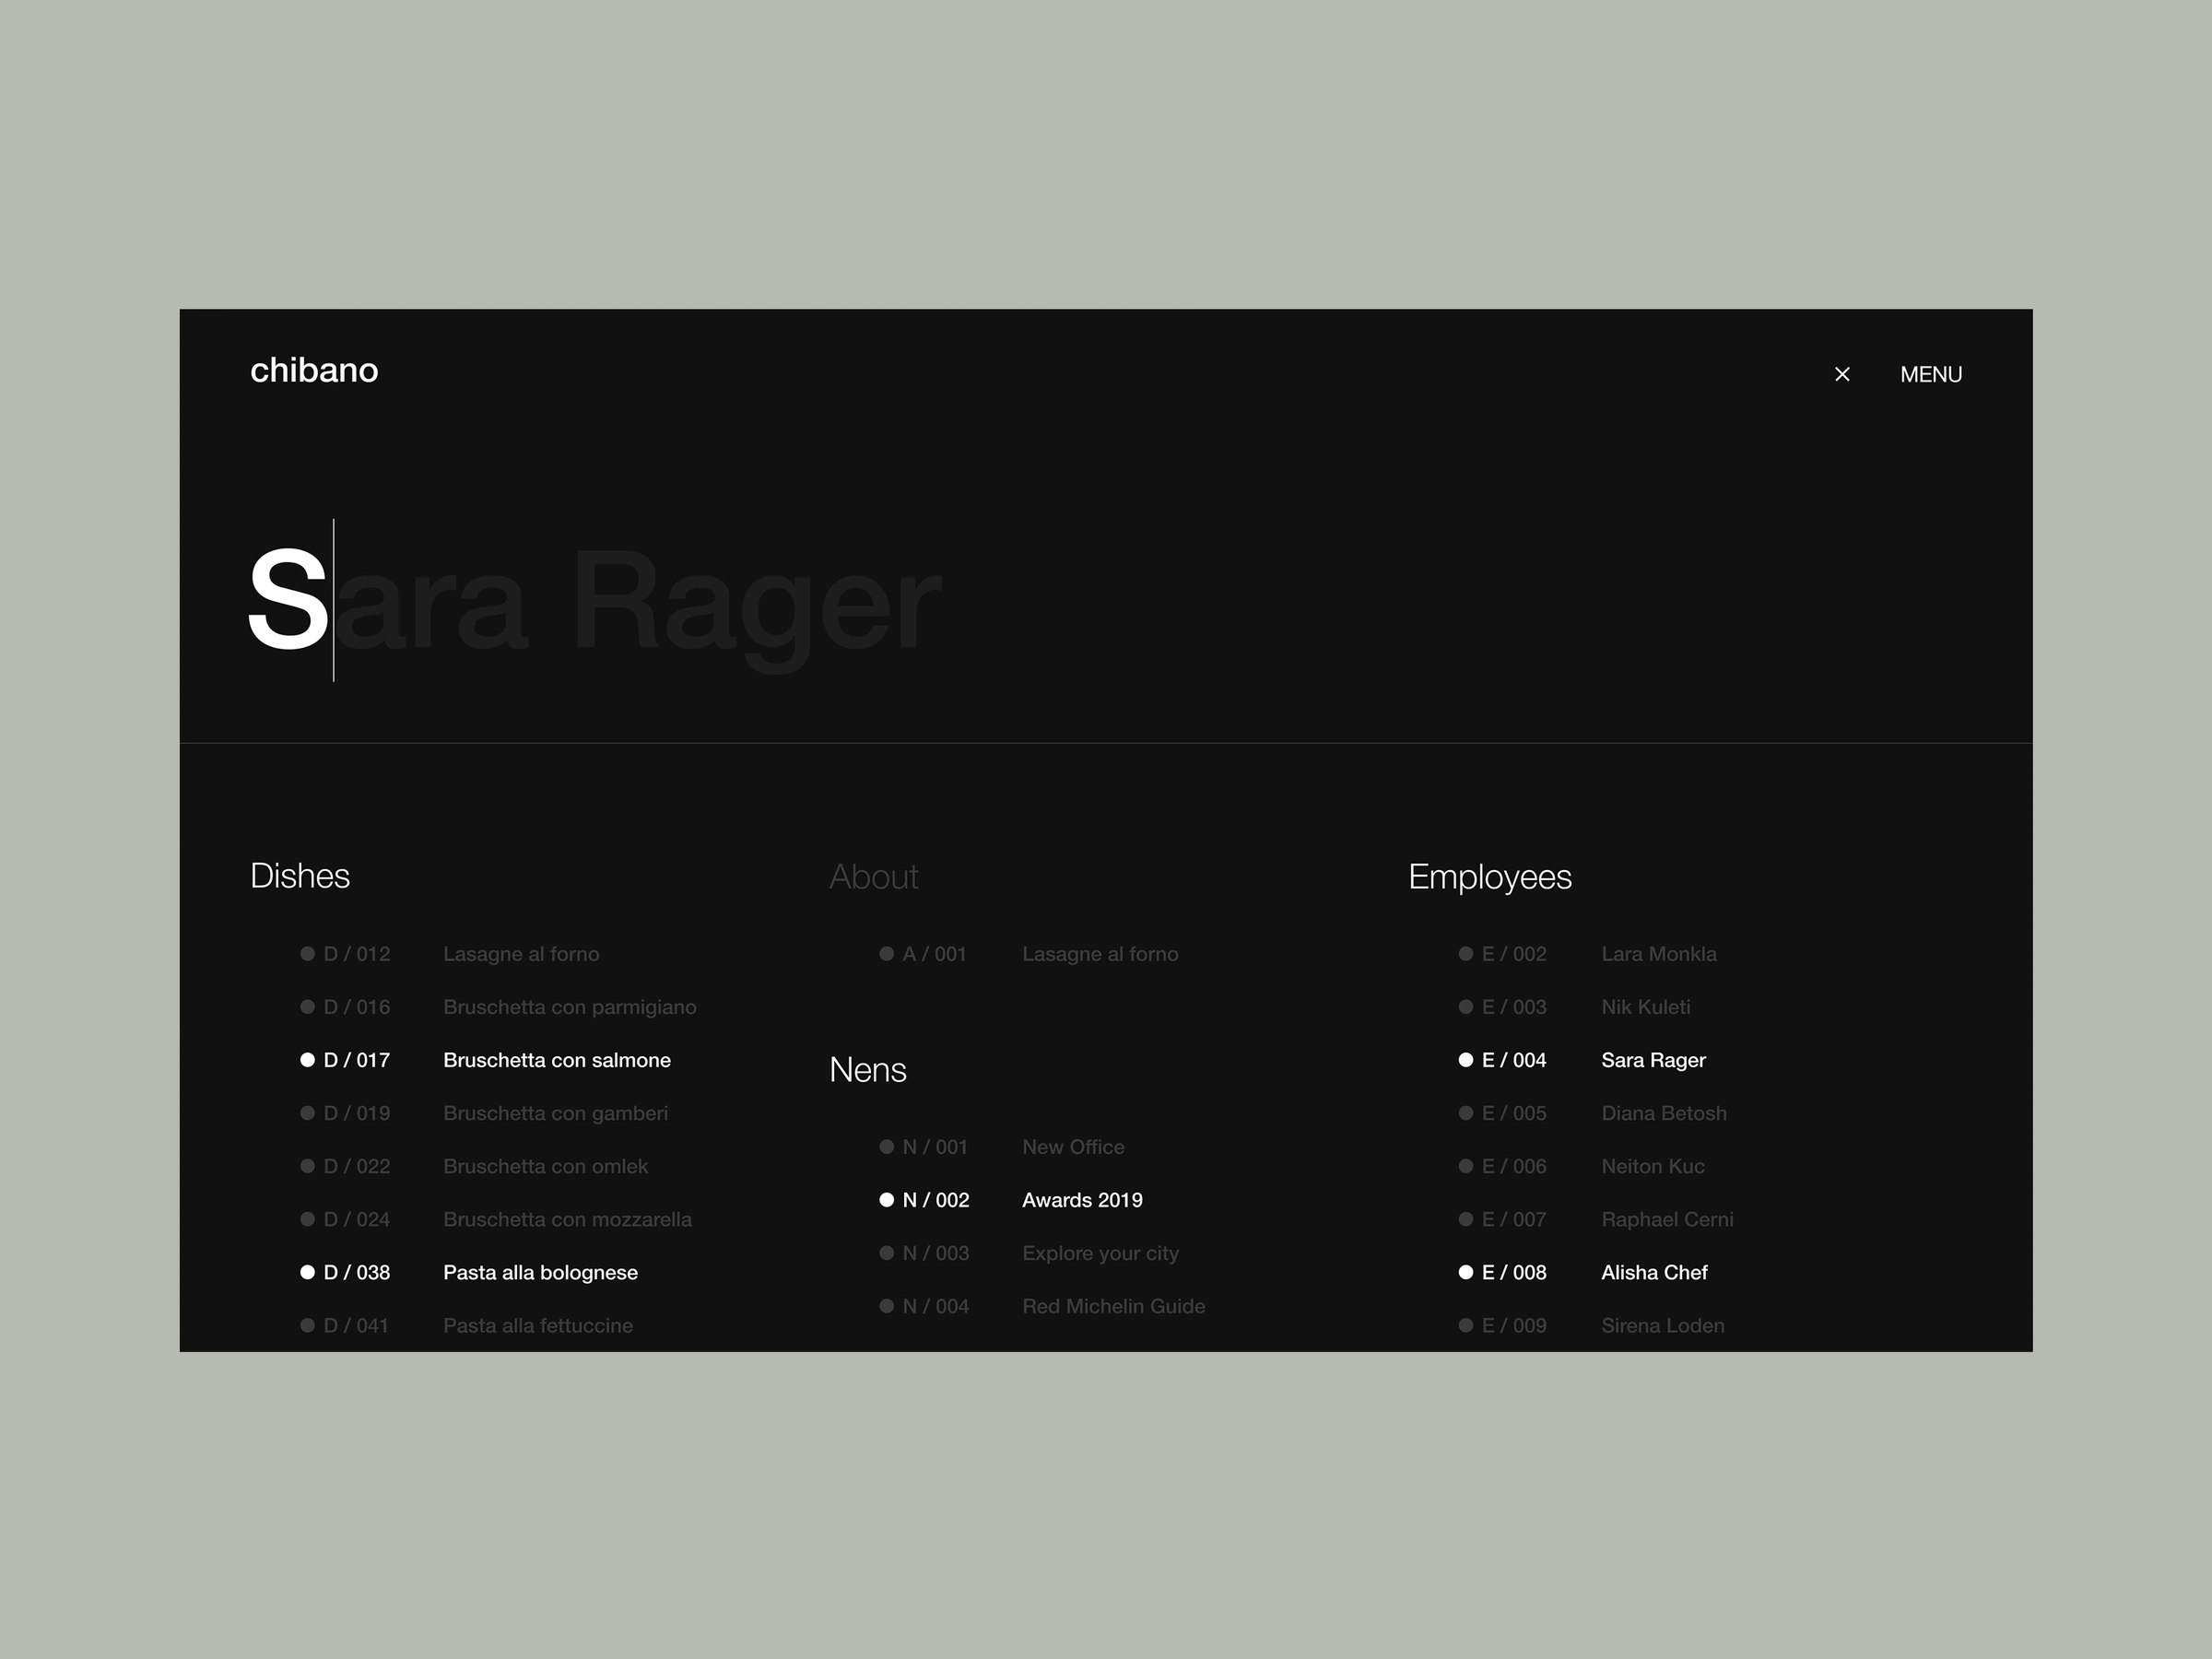This screenshot has height=1659, width=2212.
Task: Open Alisha Chef employee entry
Action: [1654, 1272]
